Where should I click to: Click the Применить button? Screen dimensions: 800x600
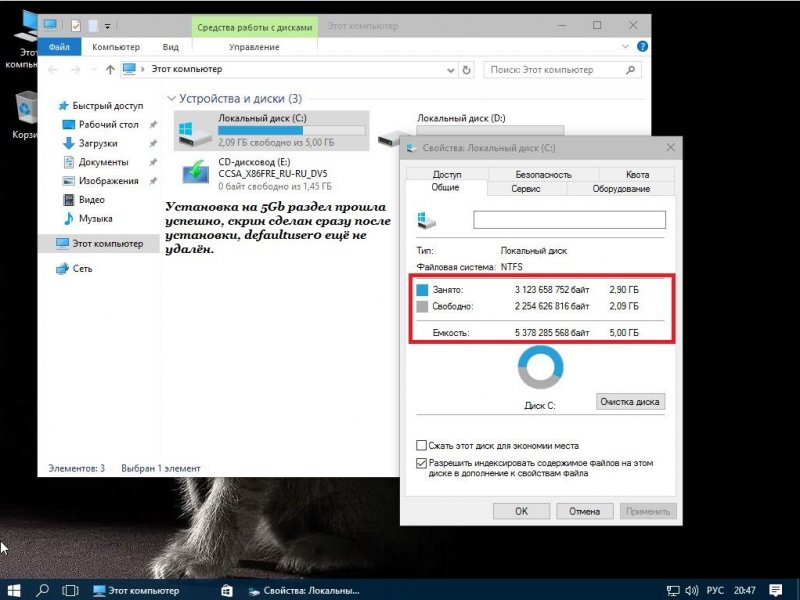point(648,511)
